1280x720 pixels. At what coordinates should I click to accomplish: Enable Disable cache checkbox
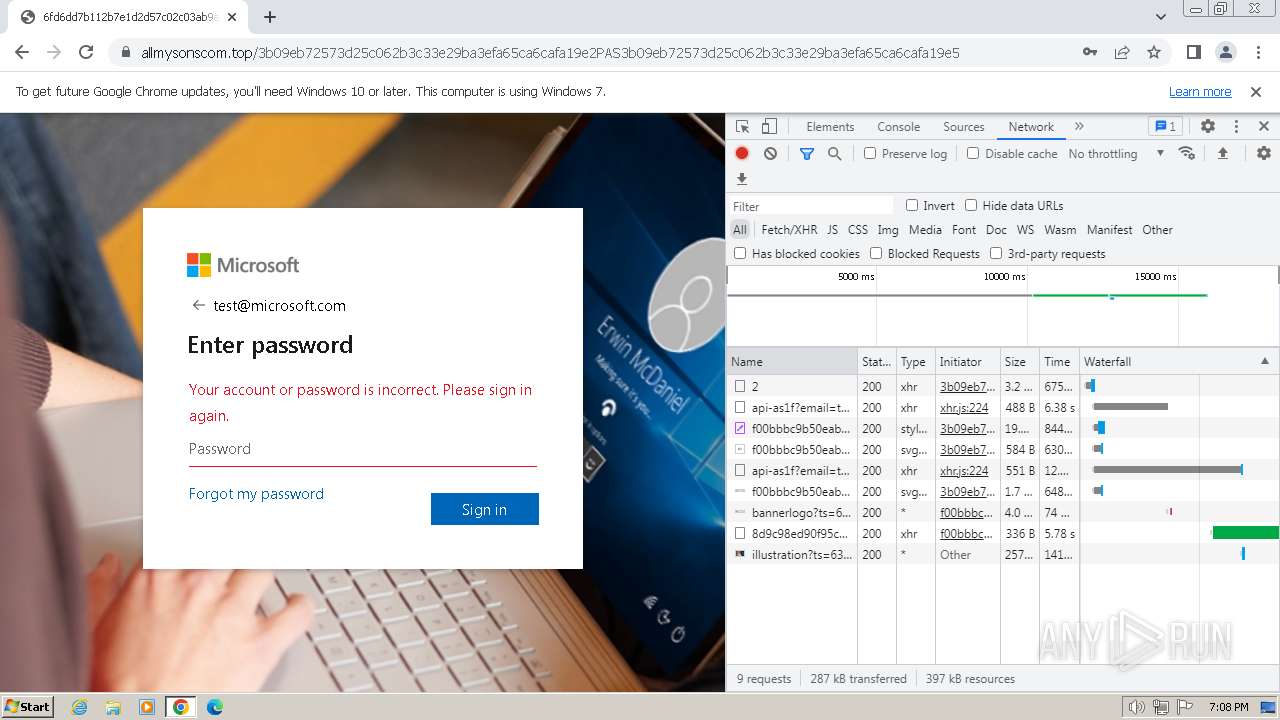(x=973, y=153)
